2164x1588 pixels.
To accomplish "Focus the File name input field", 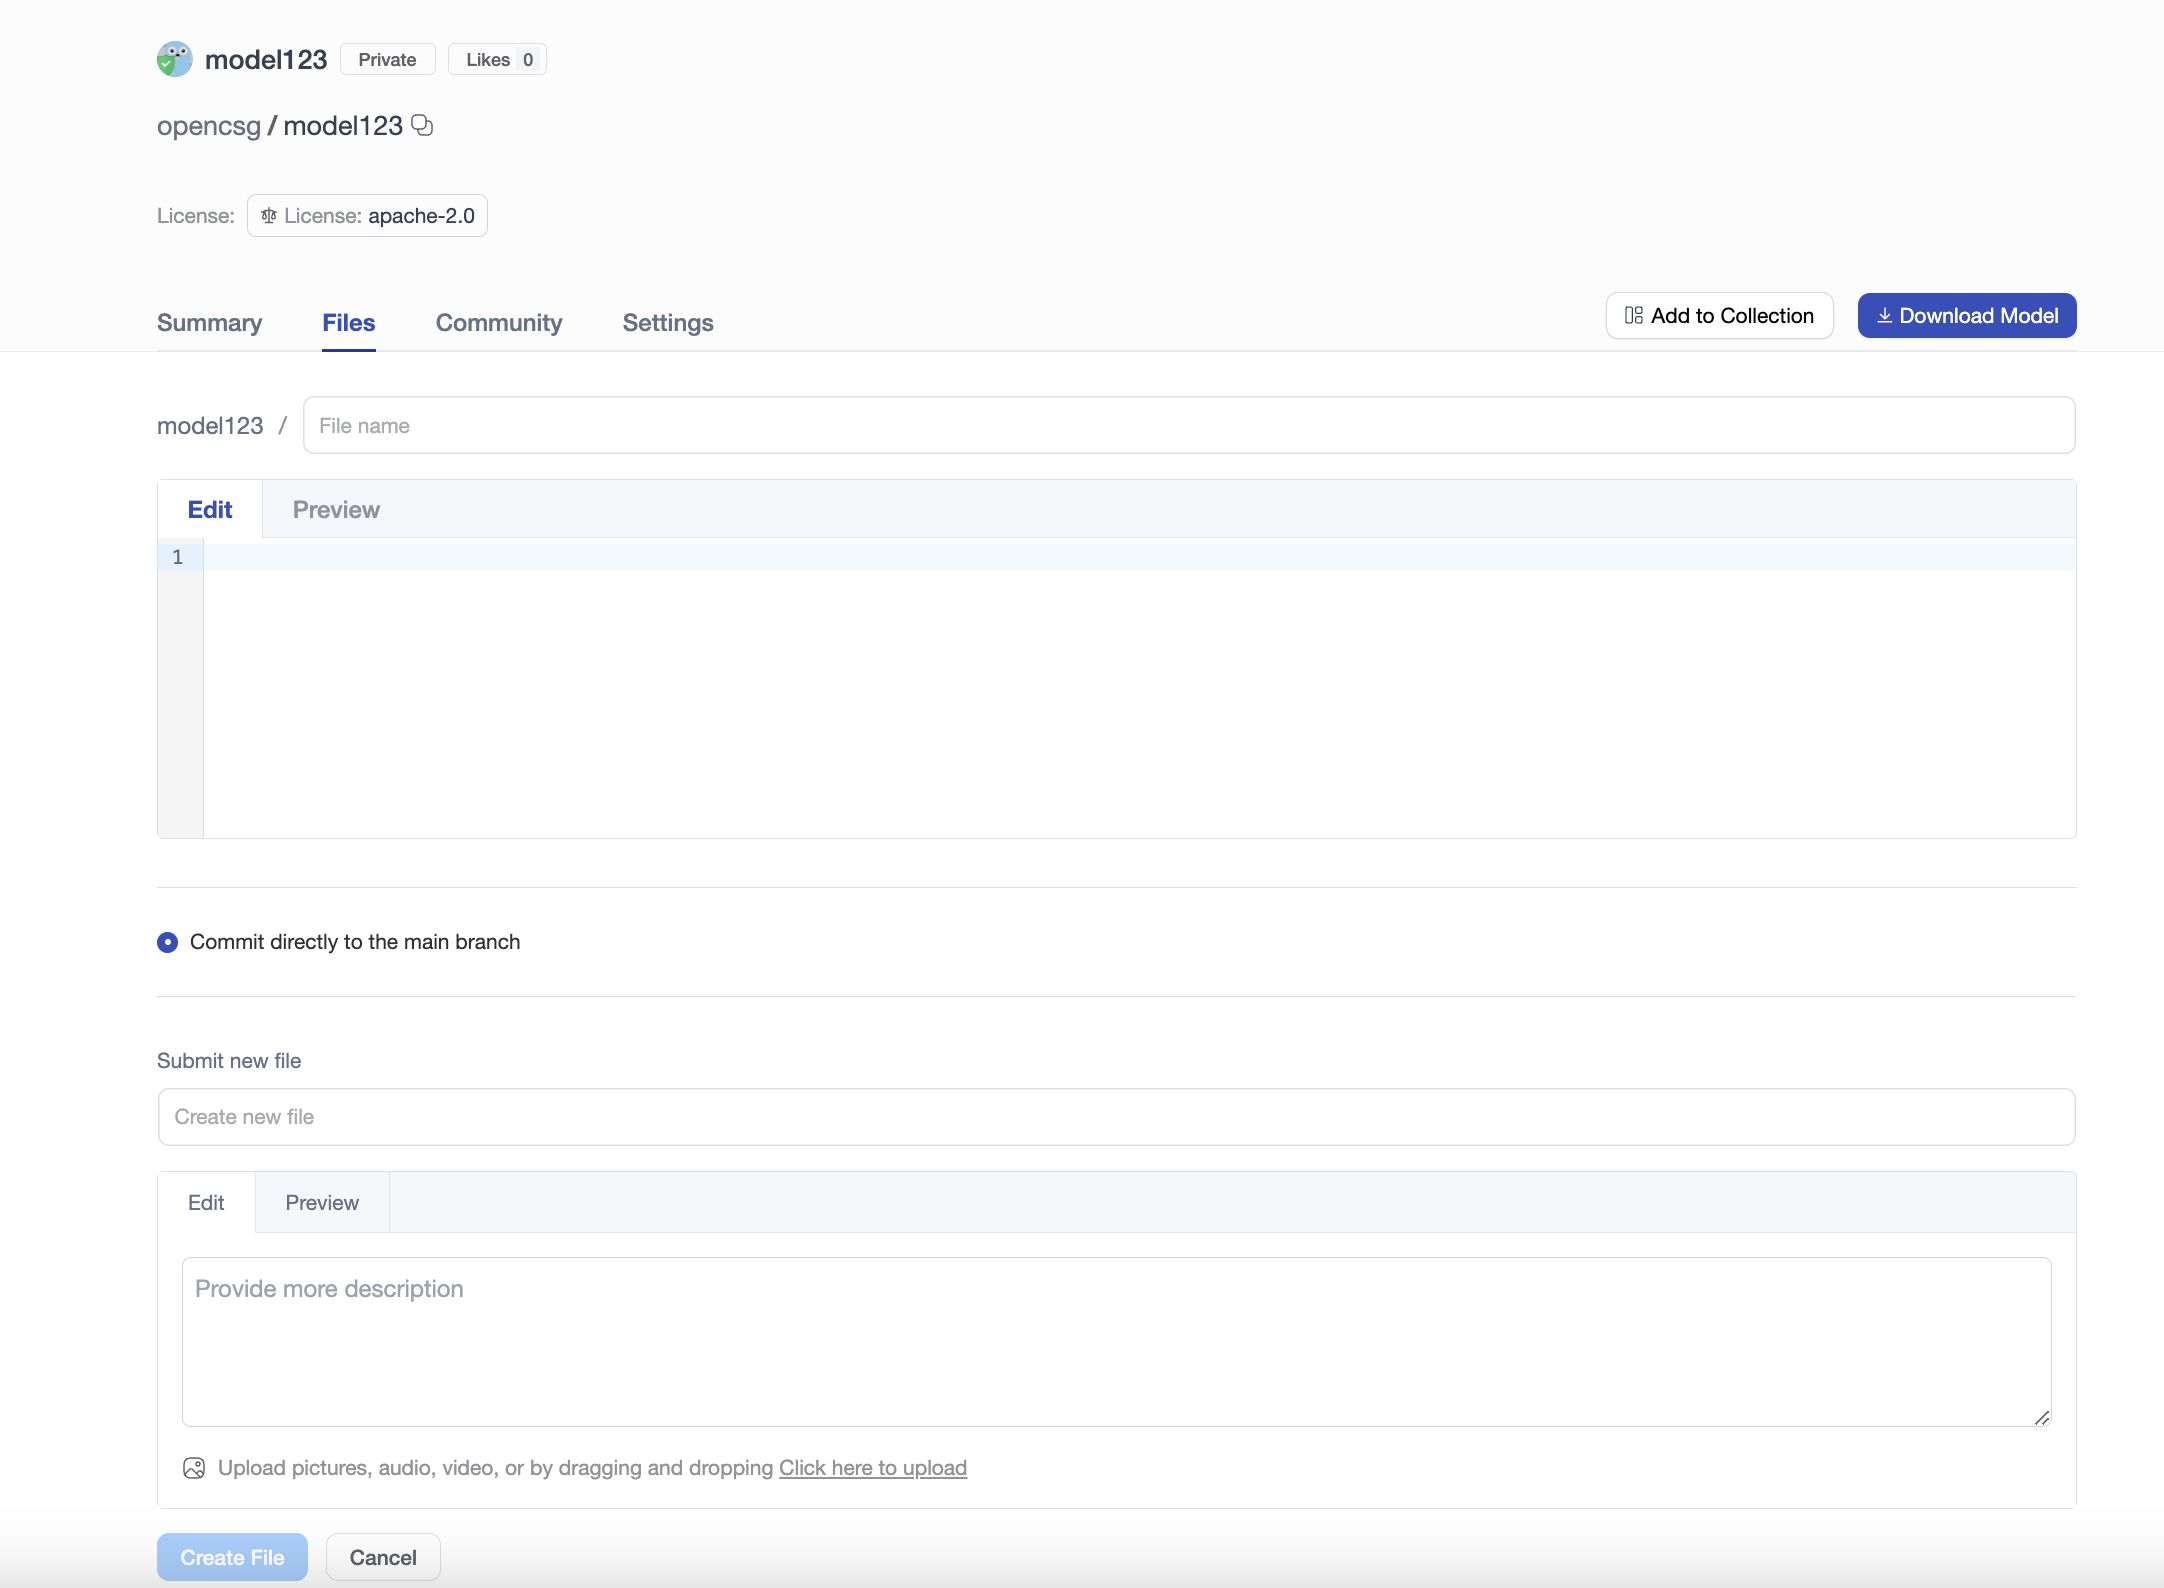I will (1188, 426).
